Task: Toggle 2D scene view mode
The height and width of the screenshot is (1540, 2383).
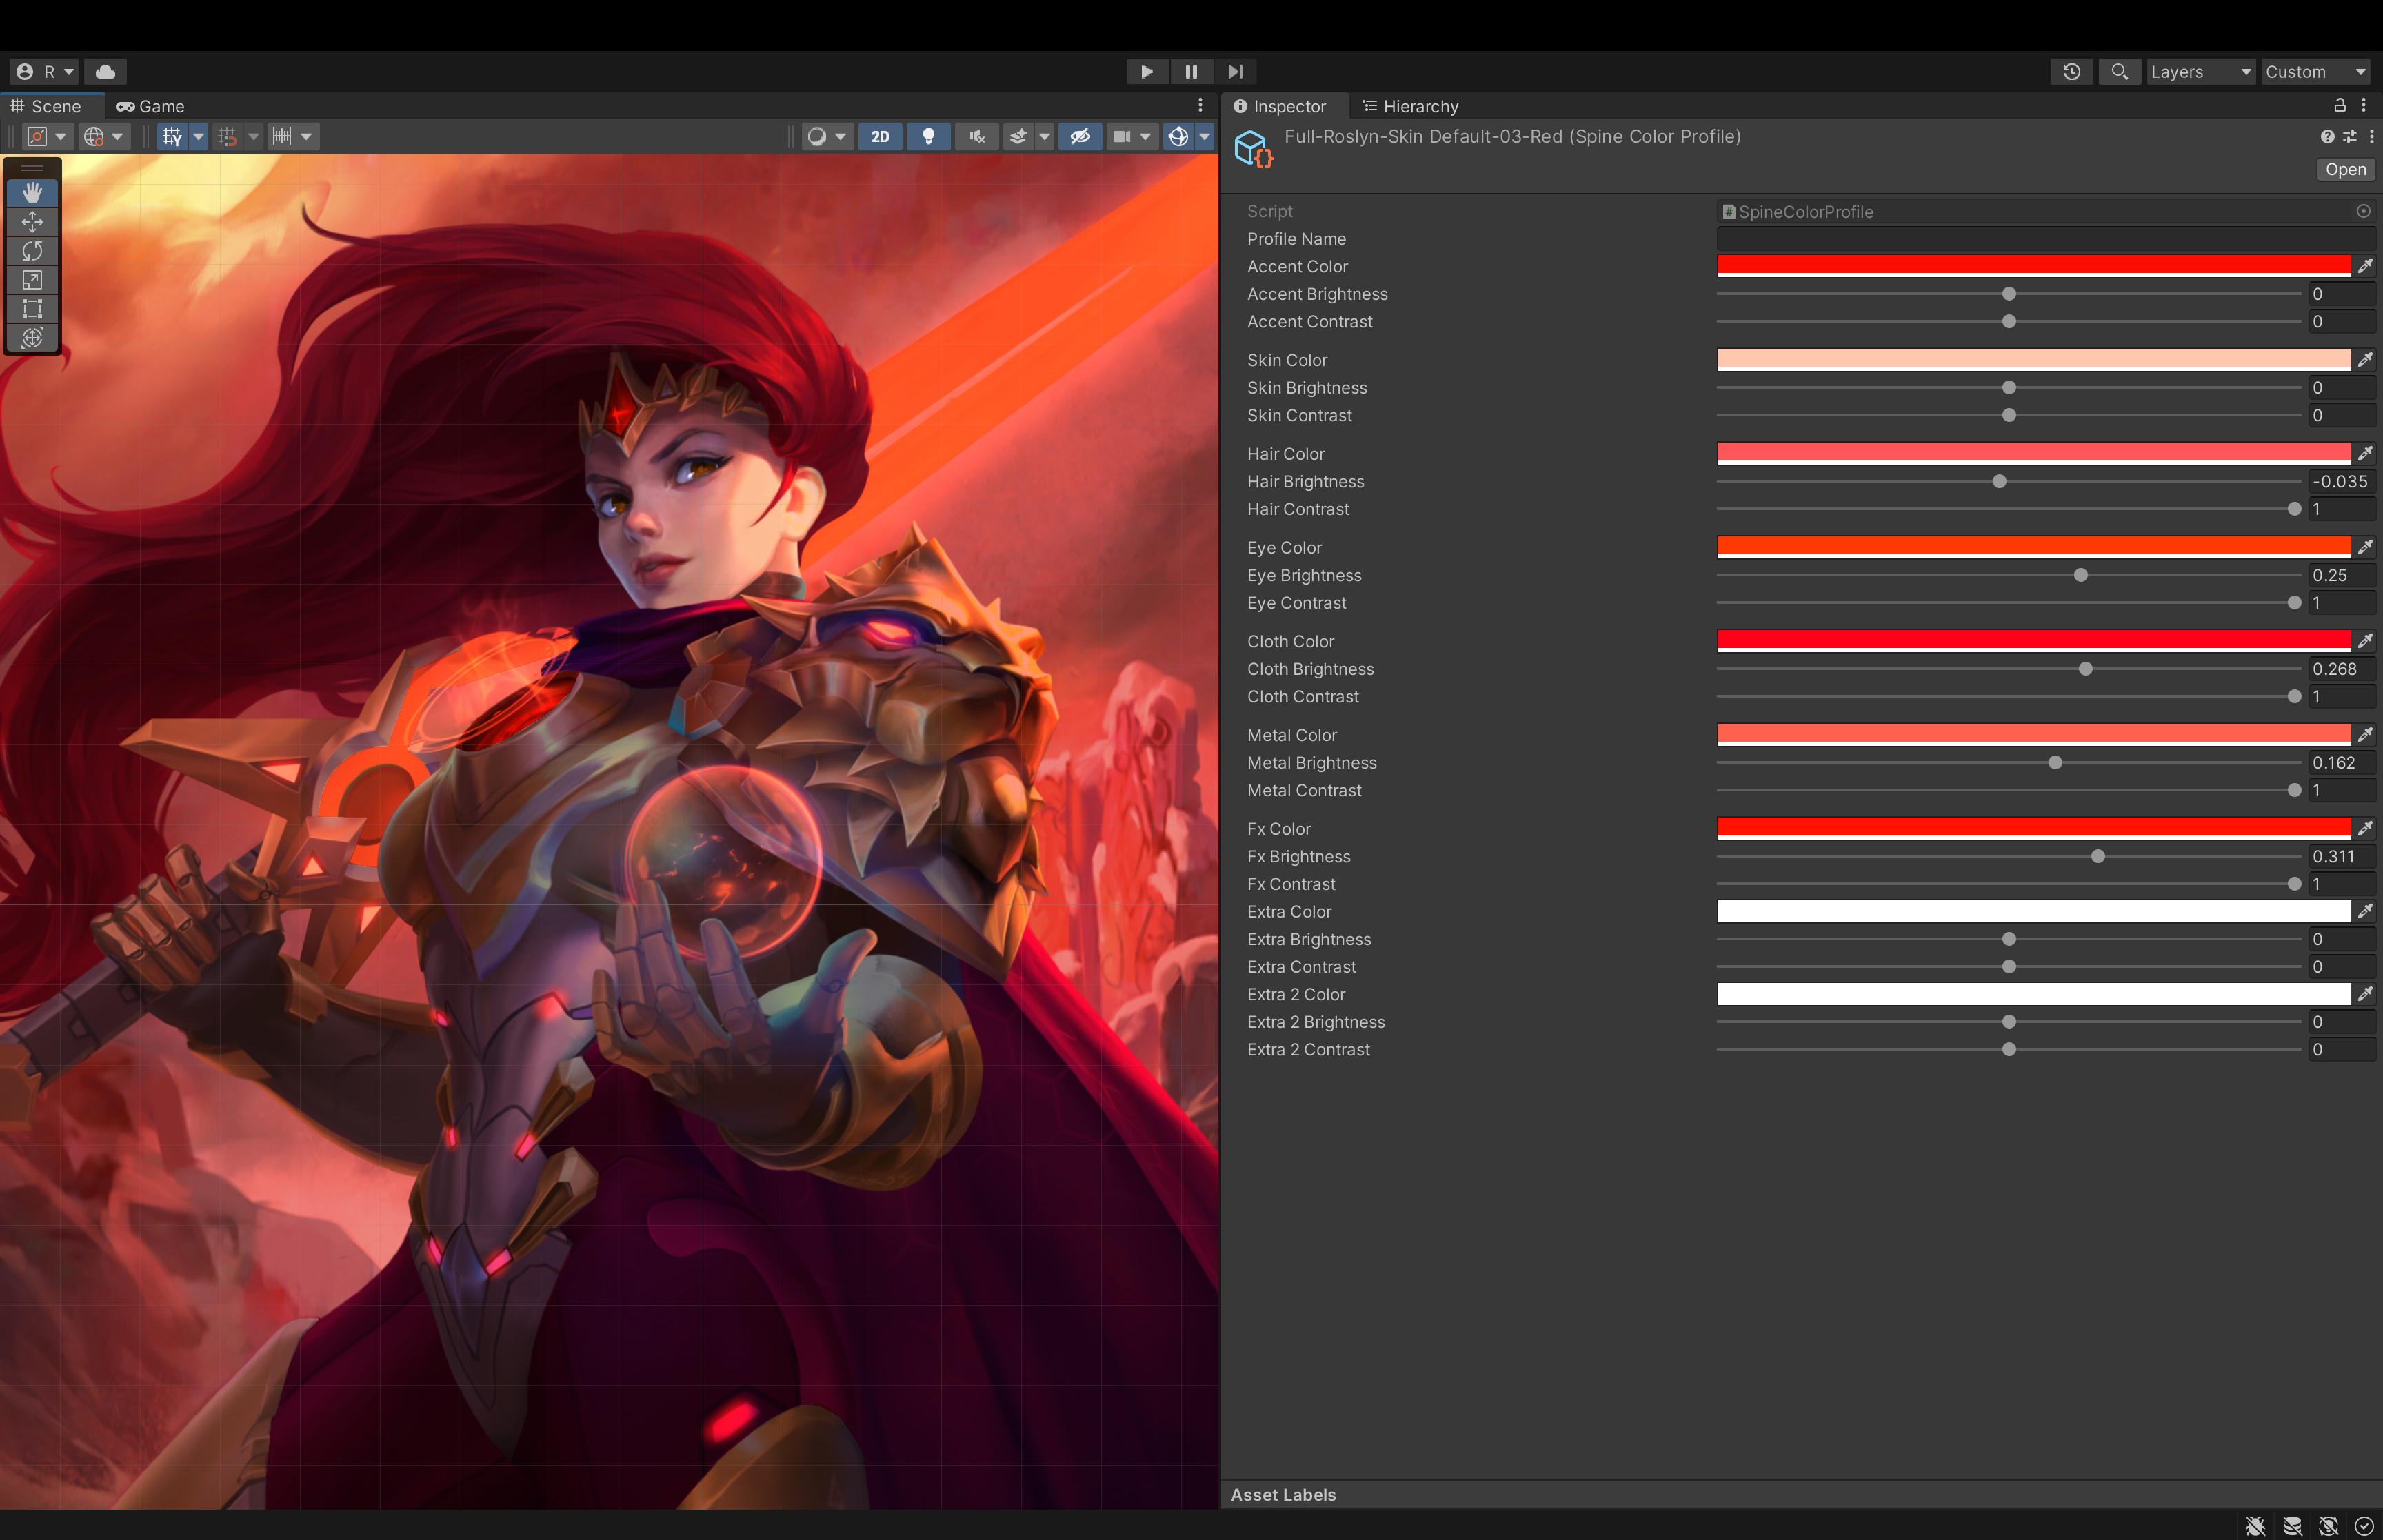Action: pyautogui.click(x=880, y=137)
